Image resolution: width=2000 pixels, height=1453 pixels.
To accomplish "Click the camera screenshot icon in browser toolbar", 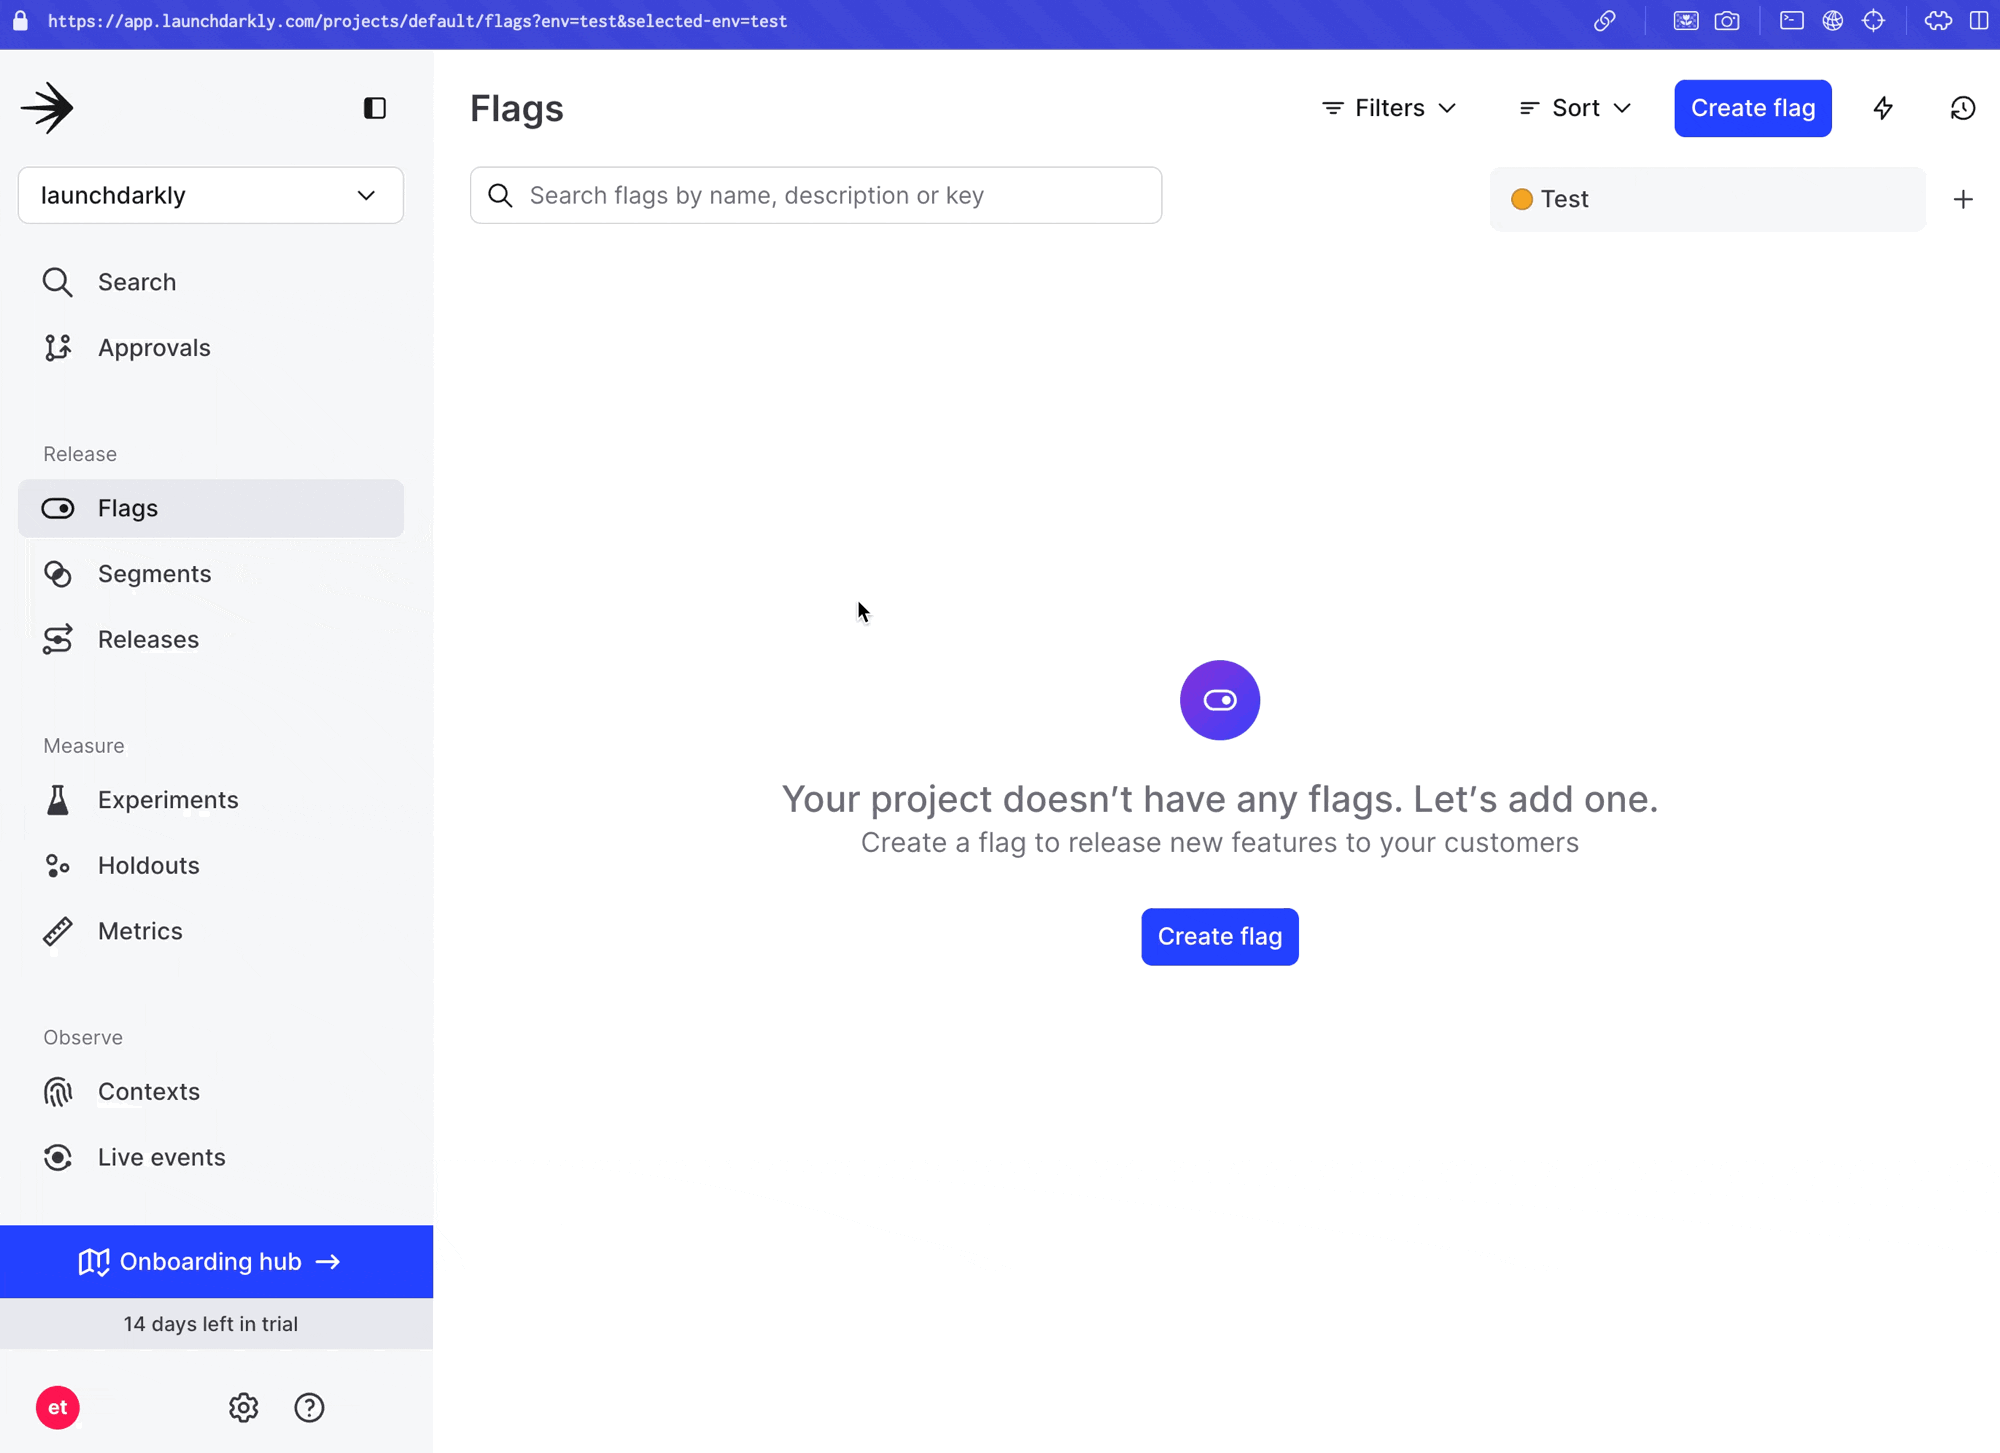I will pos(1727,21).
